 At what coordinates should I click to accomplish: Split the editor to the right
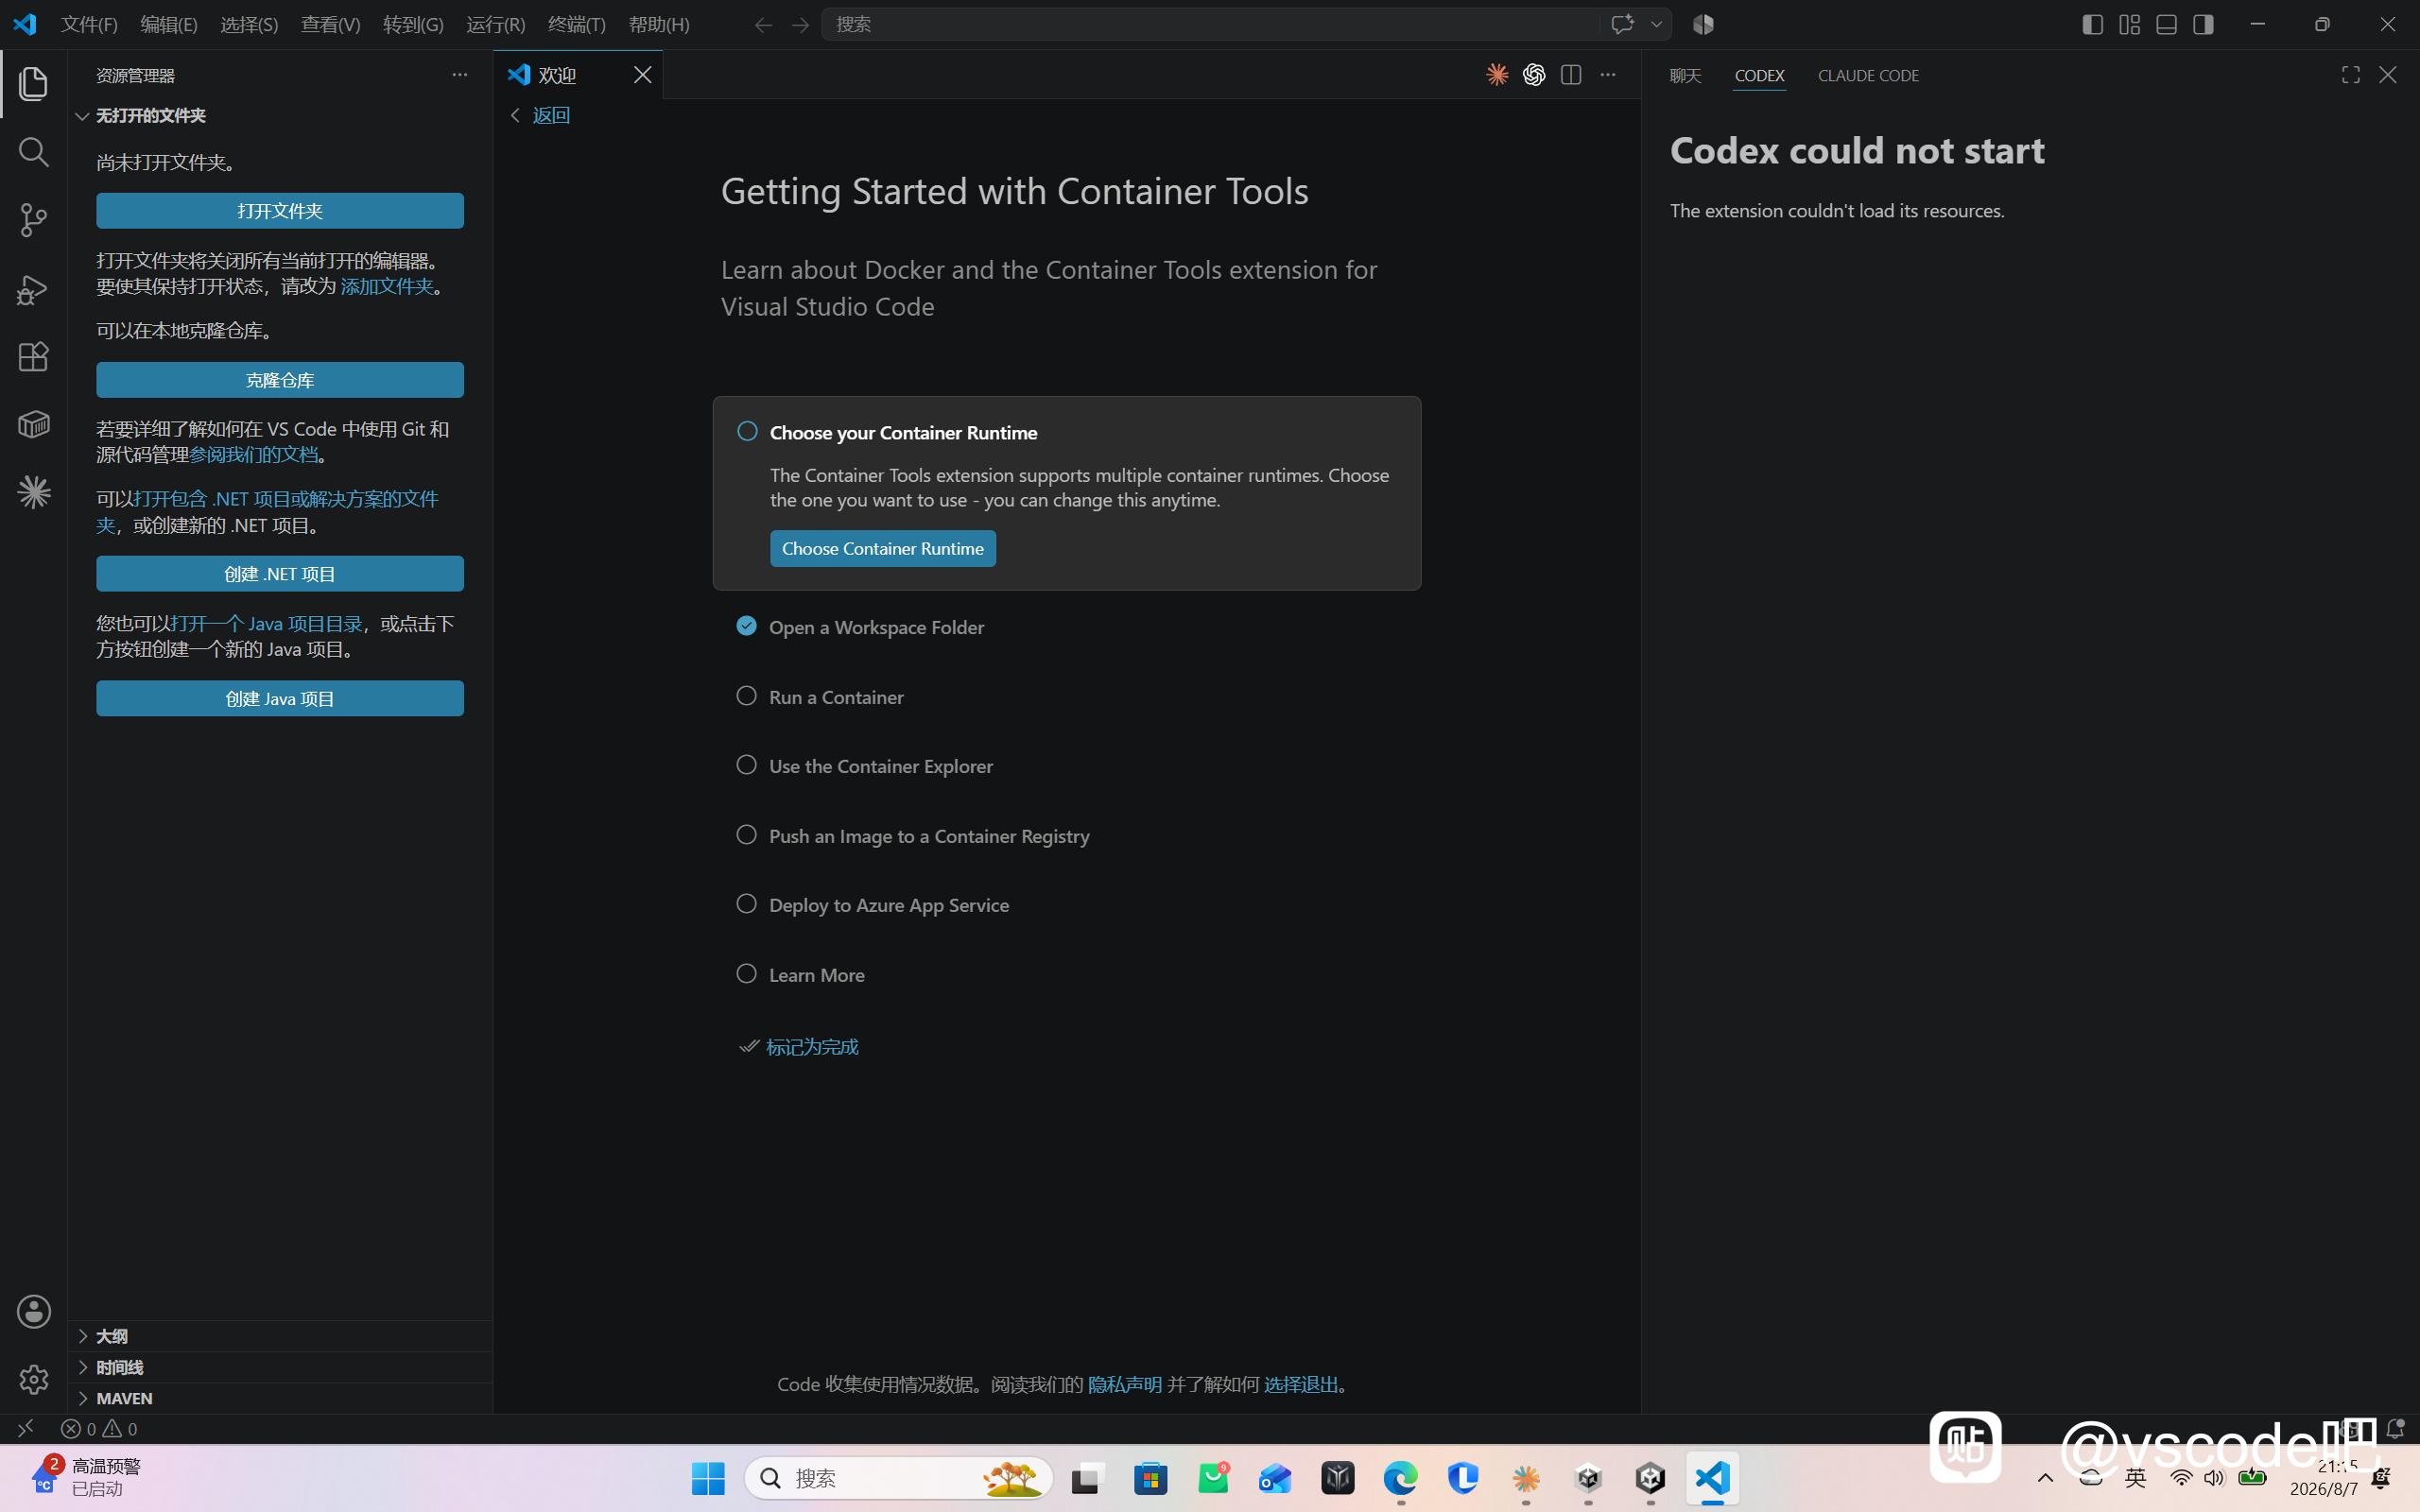pos(1571,75)
